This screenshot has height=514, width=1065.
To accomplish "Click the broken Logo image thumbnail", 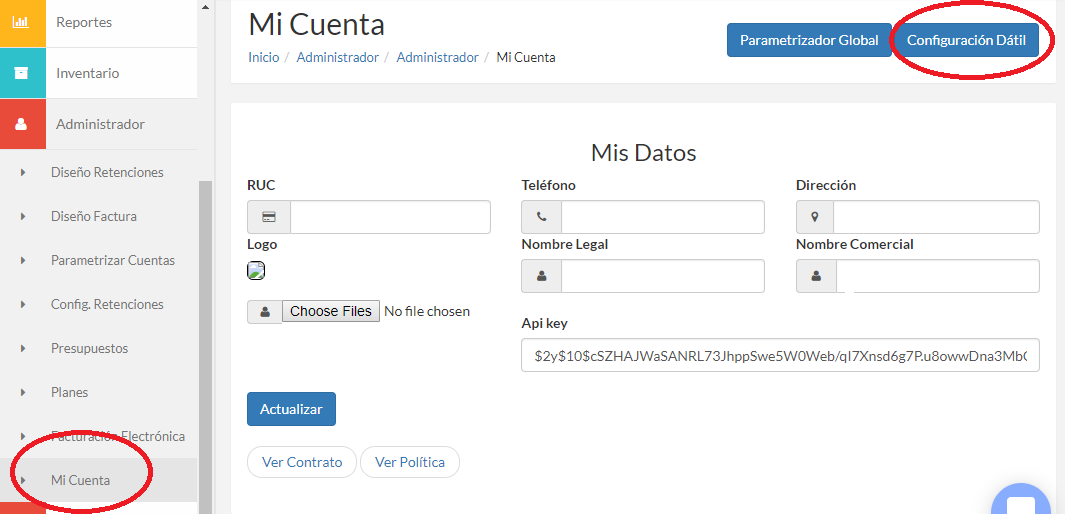I will (256, 270).
